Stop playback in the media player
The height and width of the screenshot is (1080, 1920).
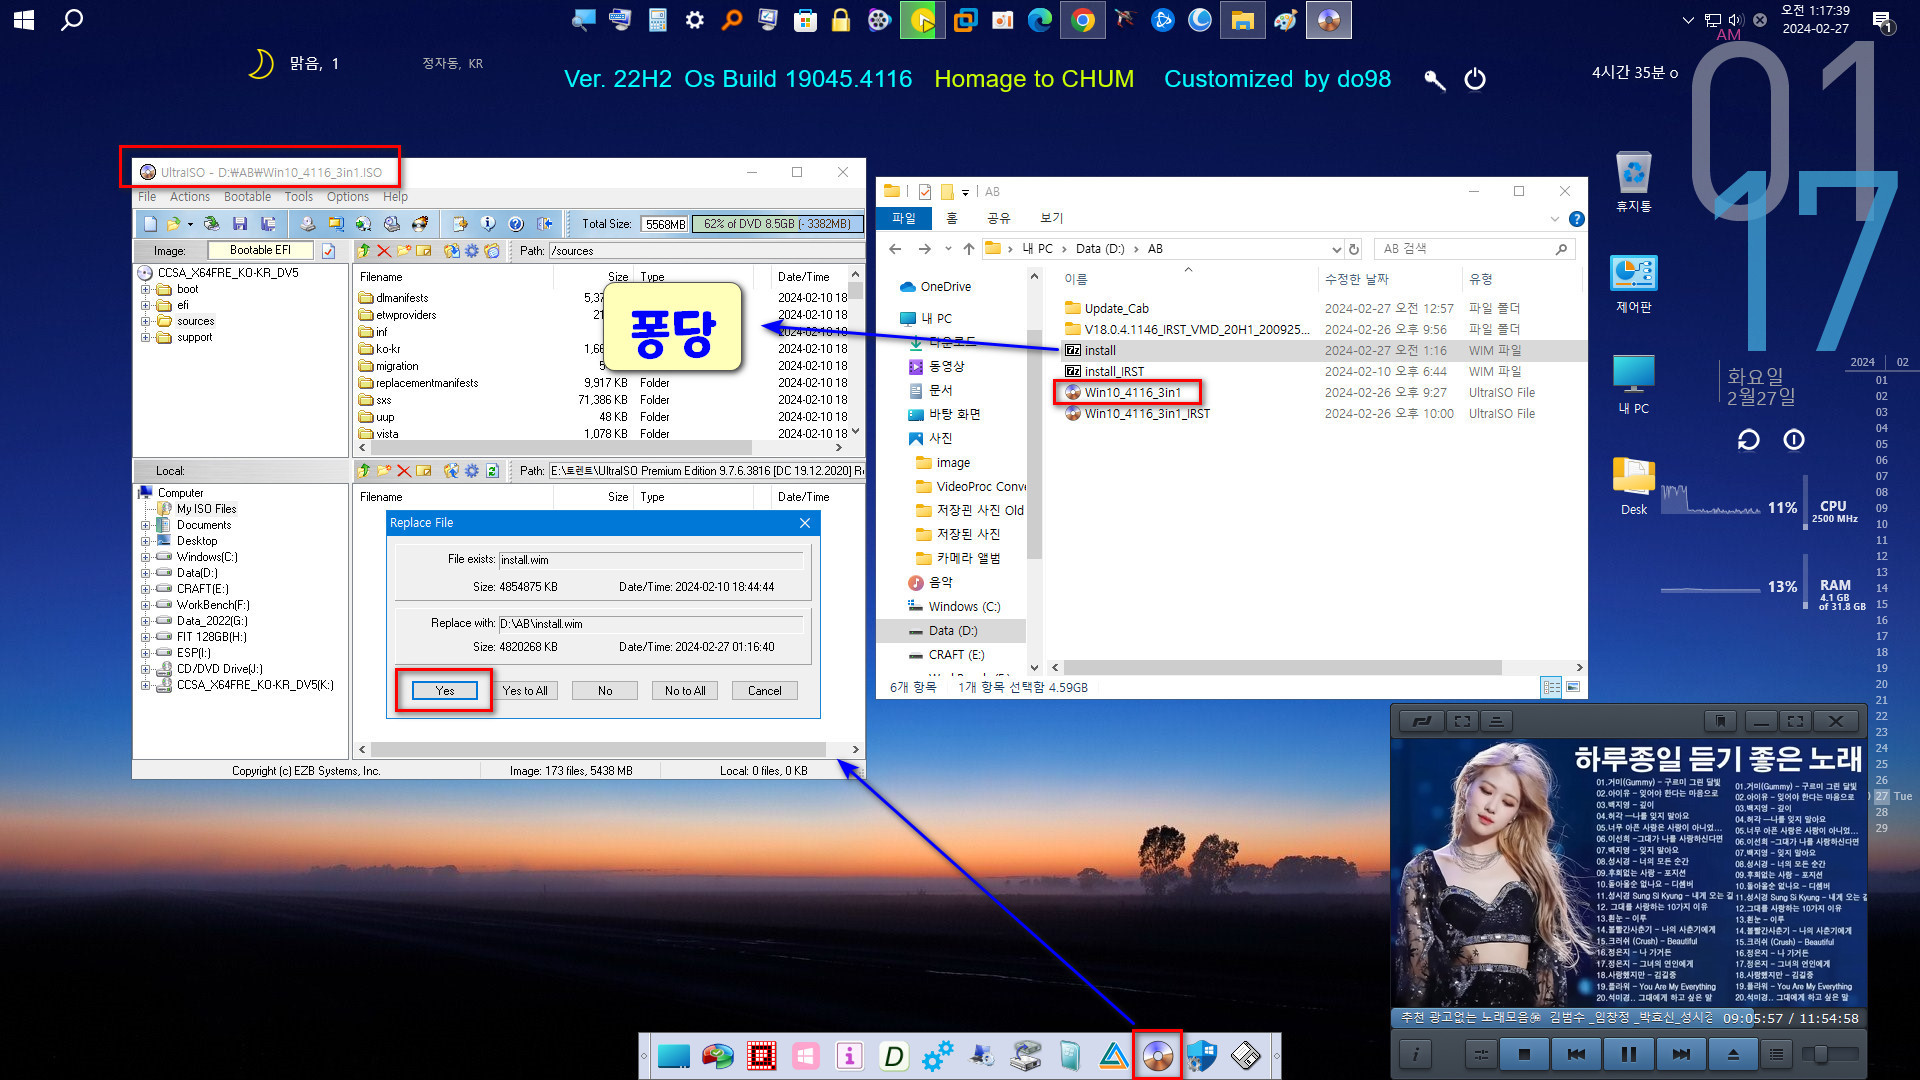[1524, 1054]
